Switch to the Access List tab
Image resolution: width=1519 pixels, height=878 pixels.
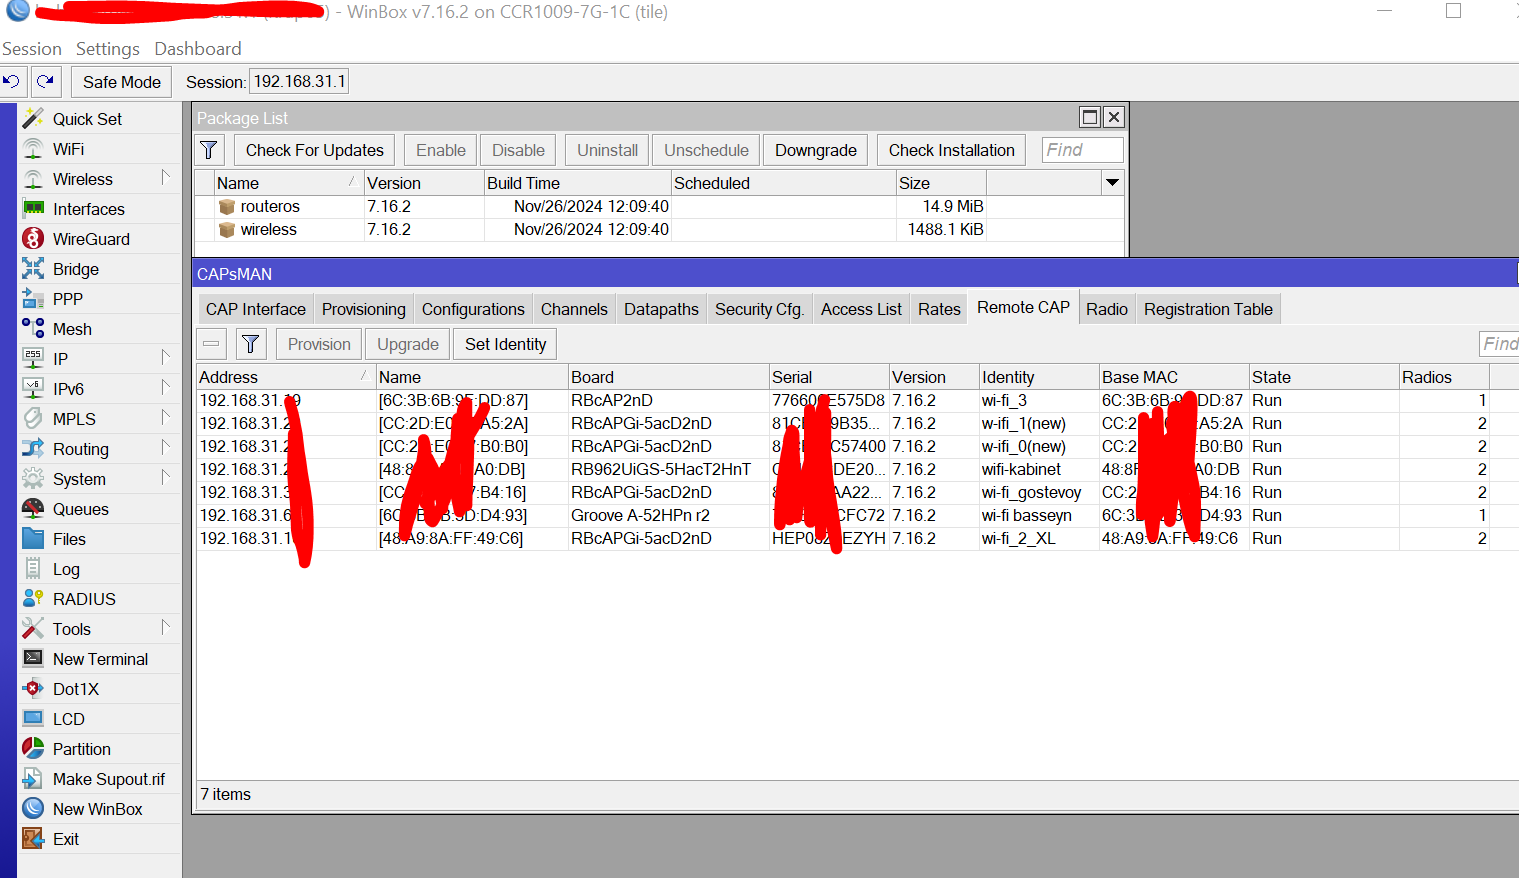click(861, 309)
